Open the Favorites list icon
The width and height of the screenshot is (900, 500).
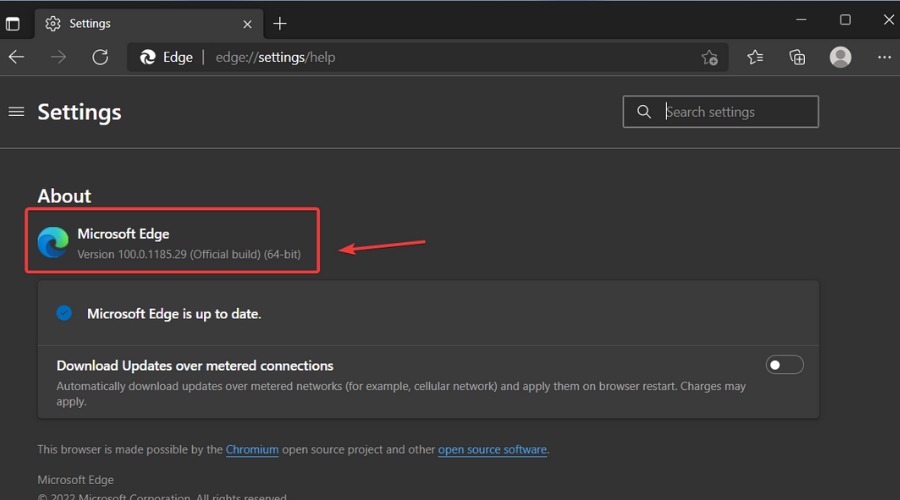pyautogui.click(x=755, y=57)
